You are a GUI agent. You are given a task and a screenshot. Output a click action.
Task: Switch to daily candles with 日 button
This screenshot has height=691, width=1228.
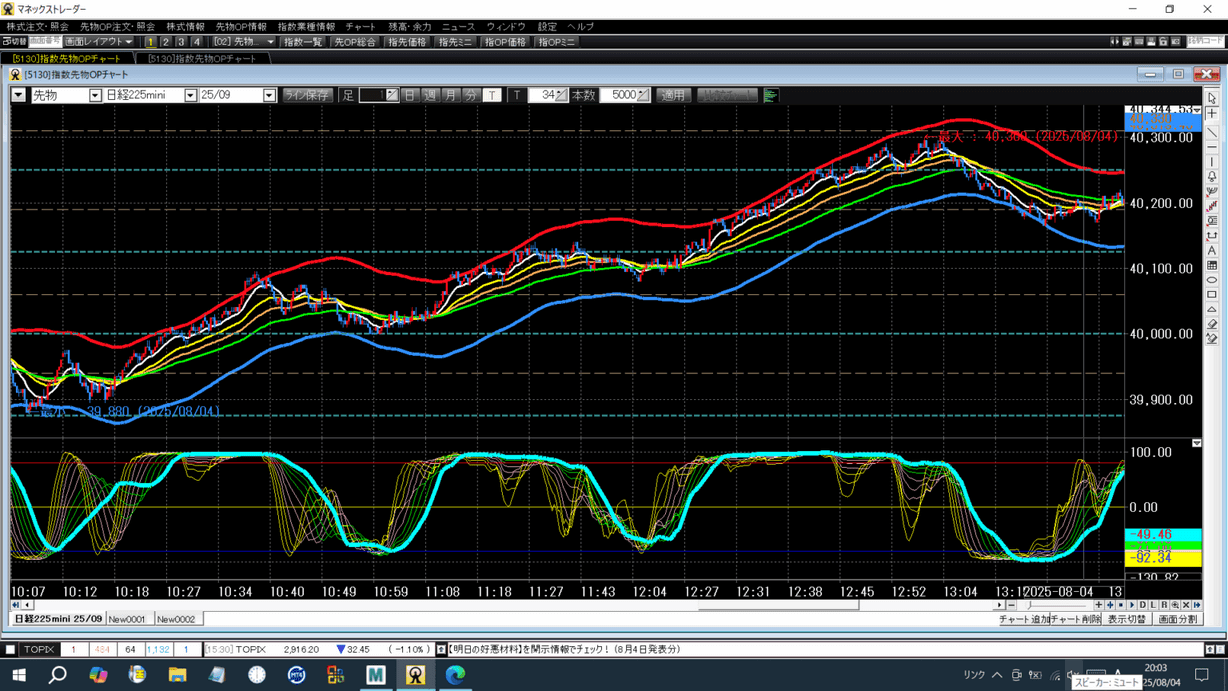point(410,95)
